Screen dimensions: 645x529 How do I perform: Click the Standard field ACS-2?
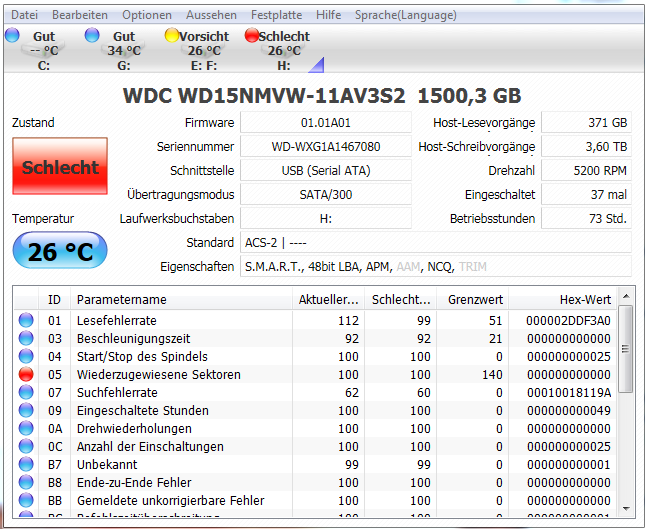pos(436,242)
